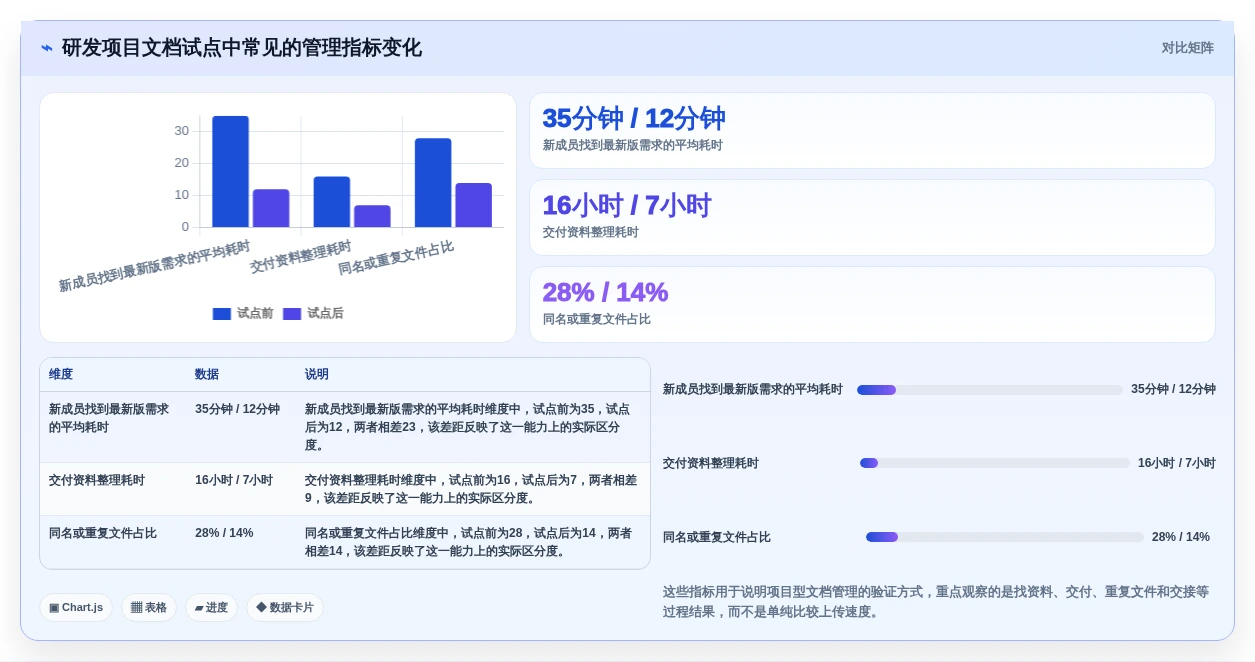Click progress value 35分钟 / 12分钟 on right
Screen dimensions: 1255x662
click(x=1173, y=389)
